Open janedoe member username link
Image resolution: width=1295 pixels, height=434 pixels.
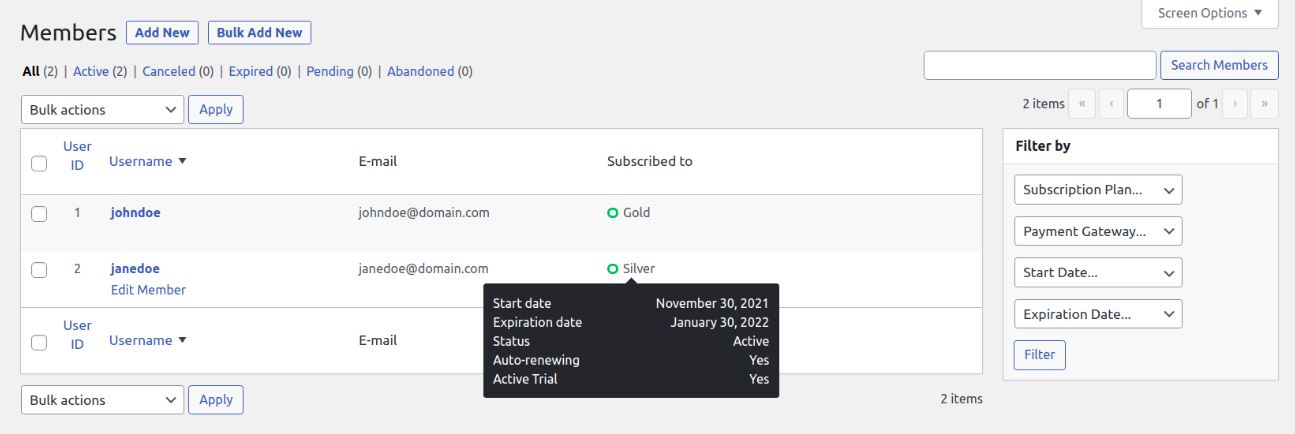point(135,269)
